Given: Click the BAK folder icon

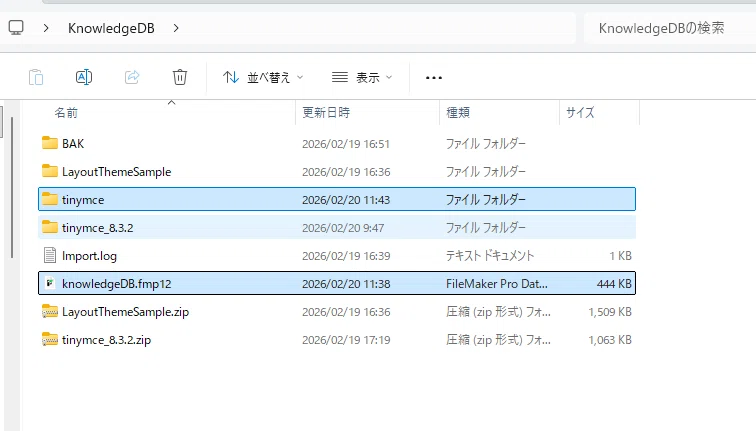Looking at the screenshot, I should click(50, 143).
